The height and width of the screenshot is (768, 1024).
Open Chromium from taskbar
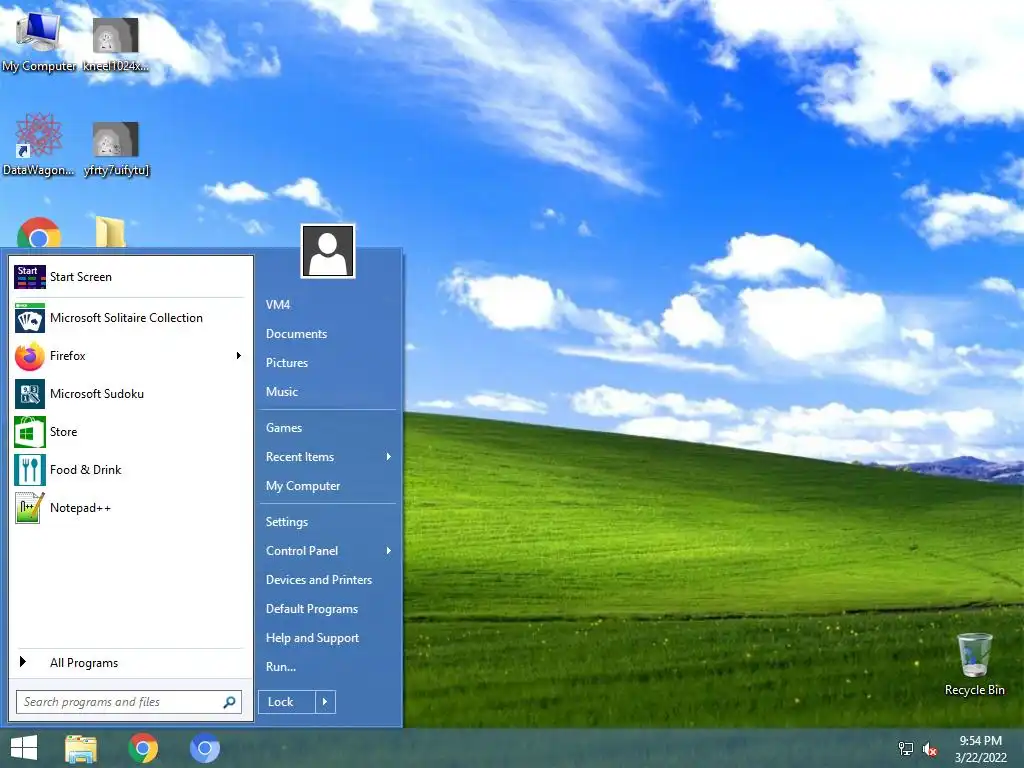pos(204,748)
